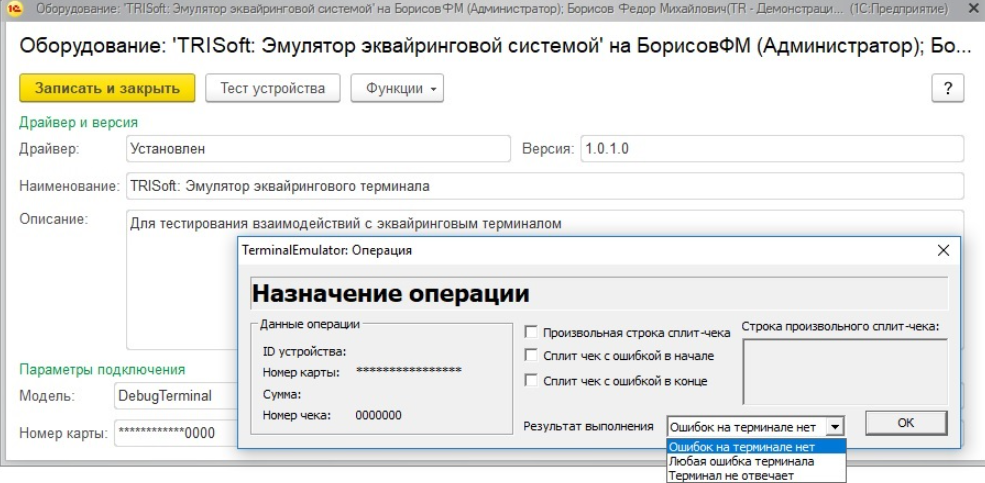Open help with the '?' button
The width and height of the screenshot is (985, 483).
pyautogui.click(x=947, y=88)
